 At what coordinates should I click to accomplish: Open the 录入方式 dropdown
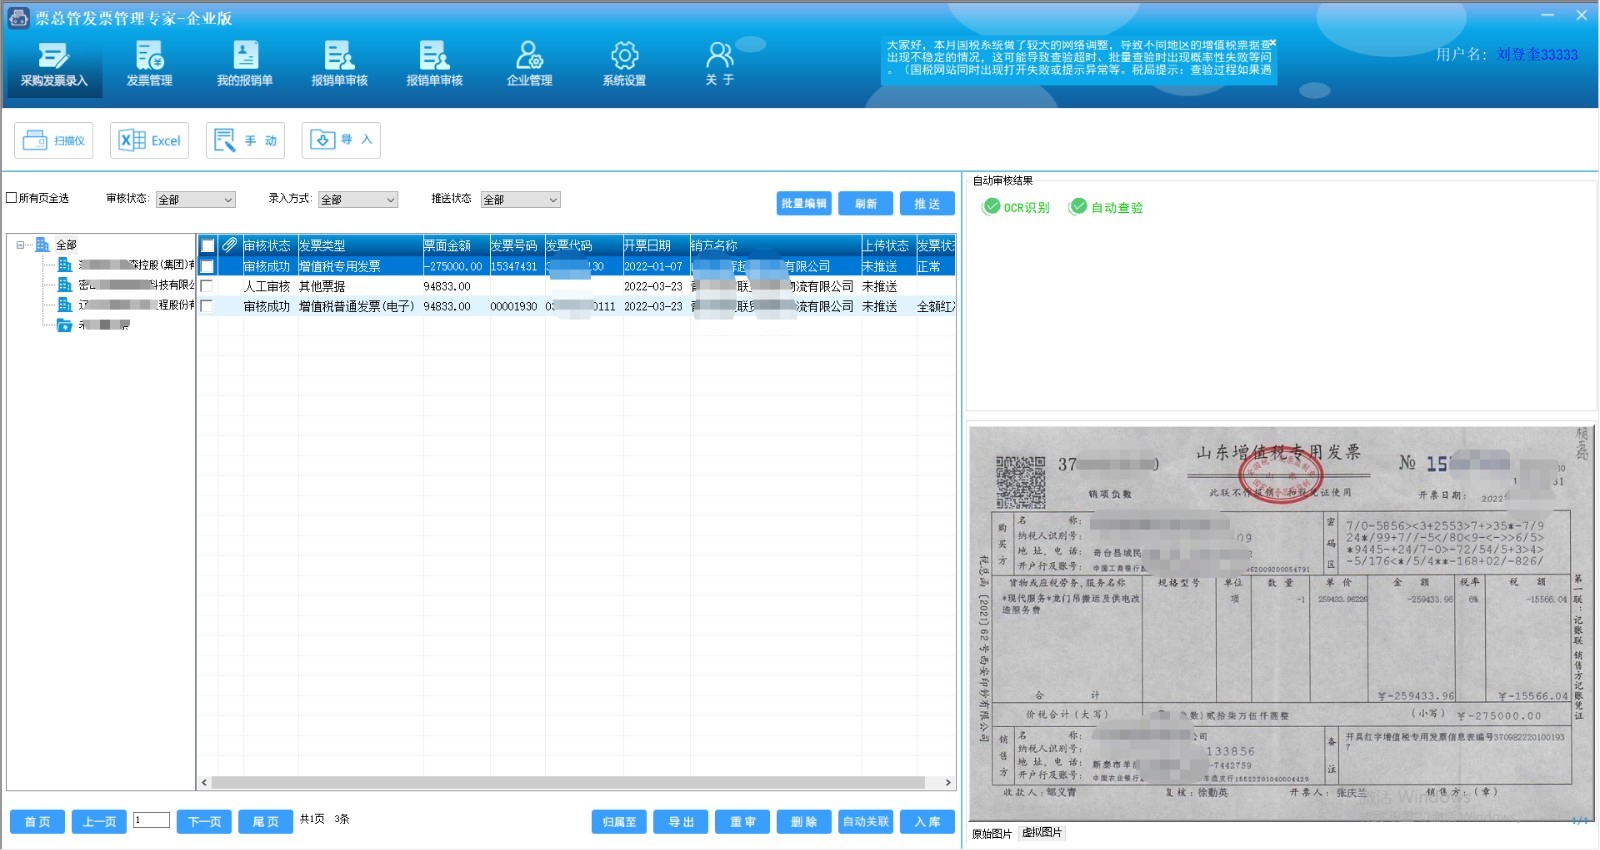[x=358, y=200]
